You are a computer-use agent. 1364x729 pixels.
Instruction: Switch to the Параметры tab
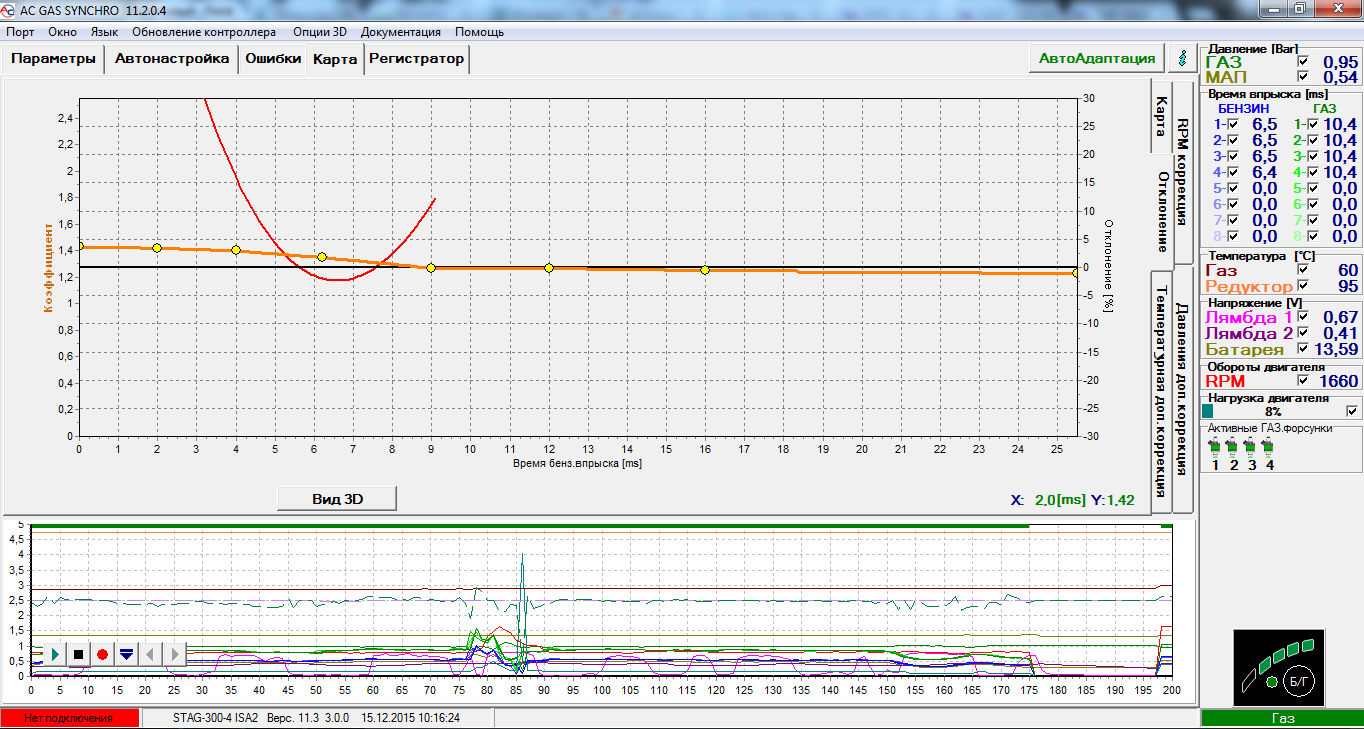53,59
